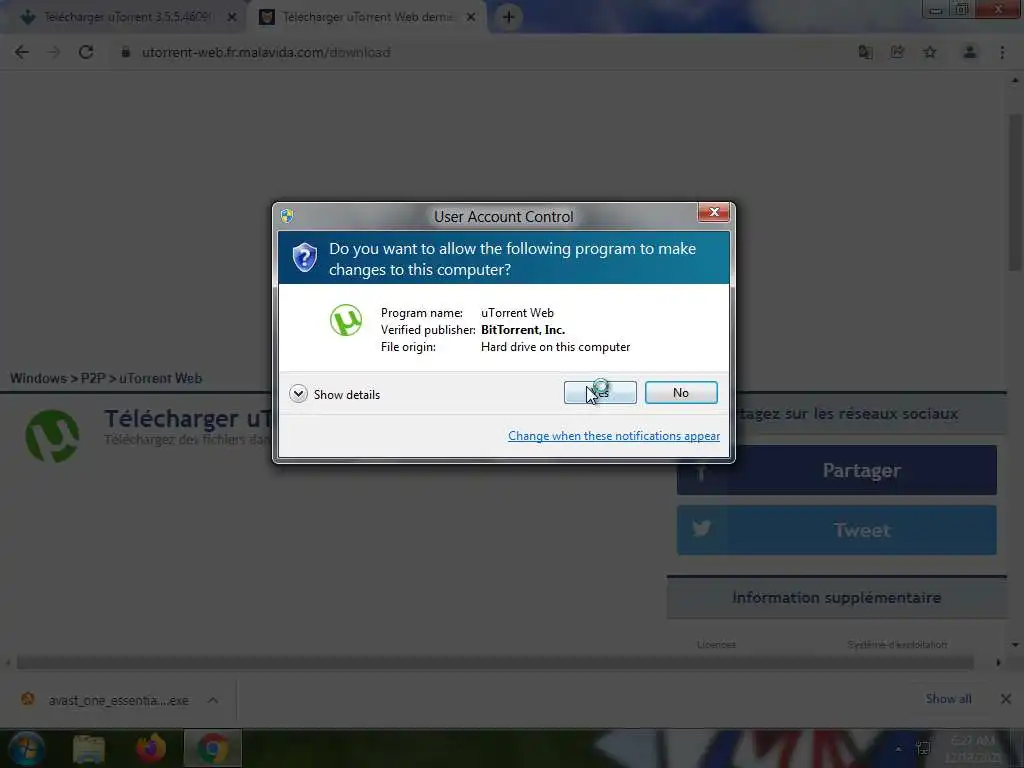Close the downloads bar

point(1006,699)
